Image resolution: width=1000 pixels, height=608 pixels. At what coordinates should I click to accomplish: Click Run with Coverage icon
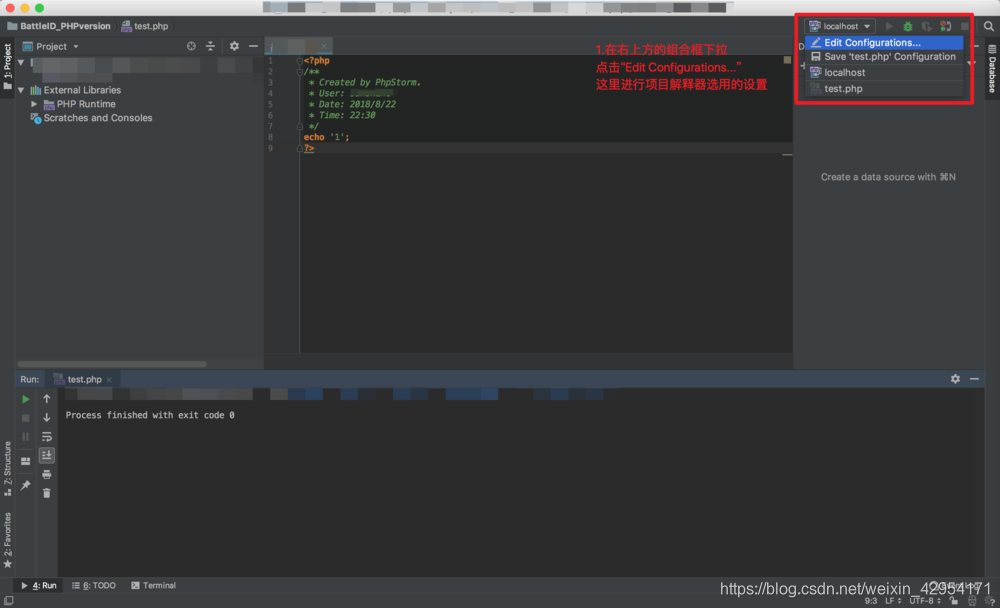click(927, 26)
